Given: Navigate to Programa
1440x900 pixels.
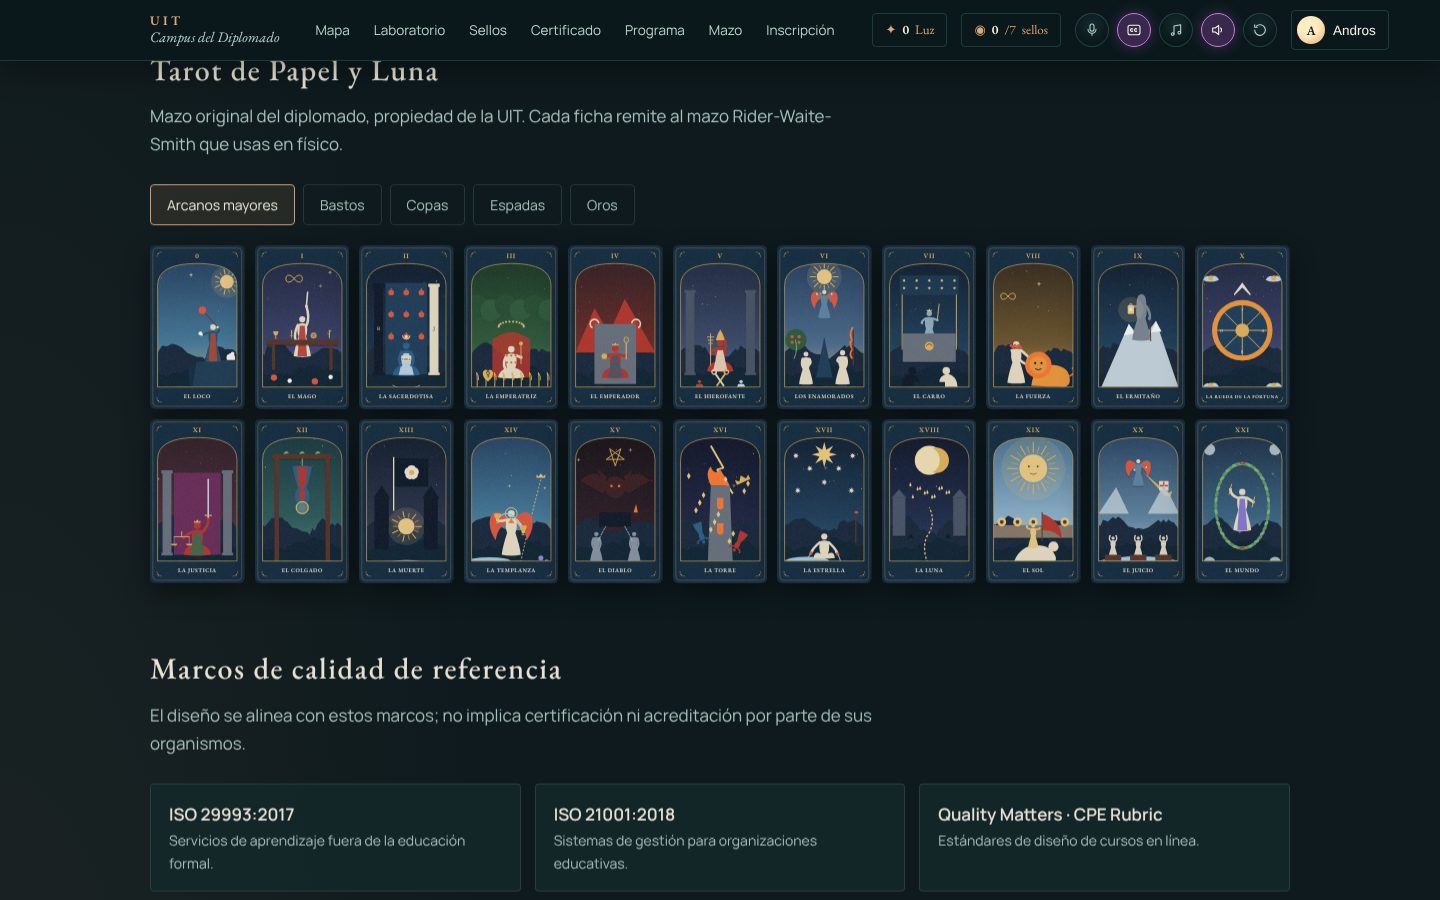Looking at the screenshot, I should tap(655, 30).
